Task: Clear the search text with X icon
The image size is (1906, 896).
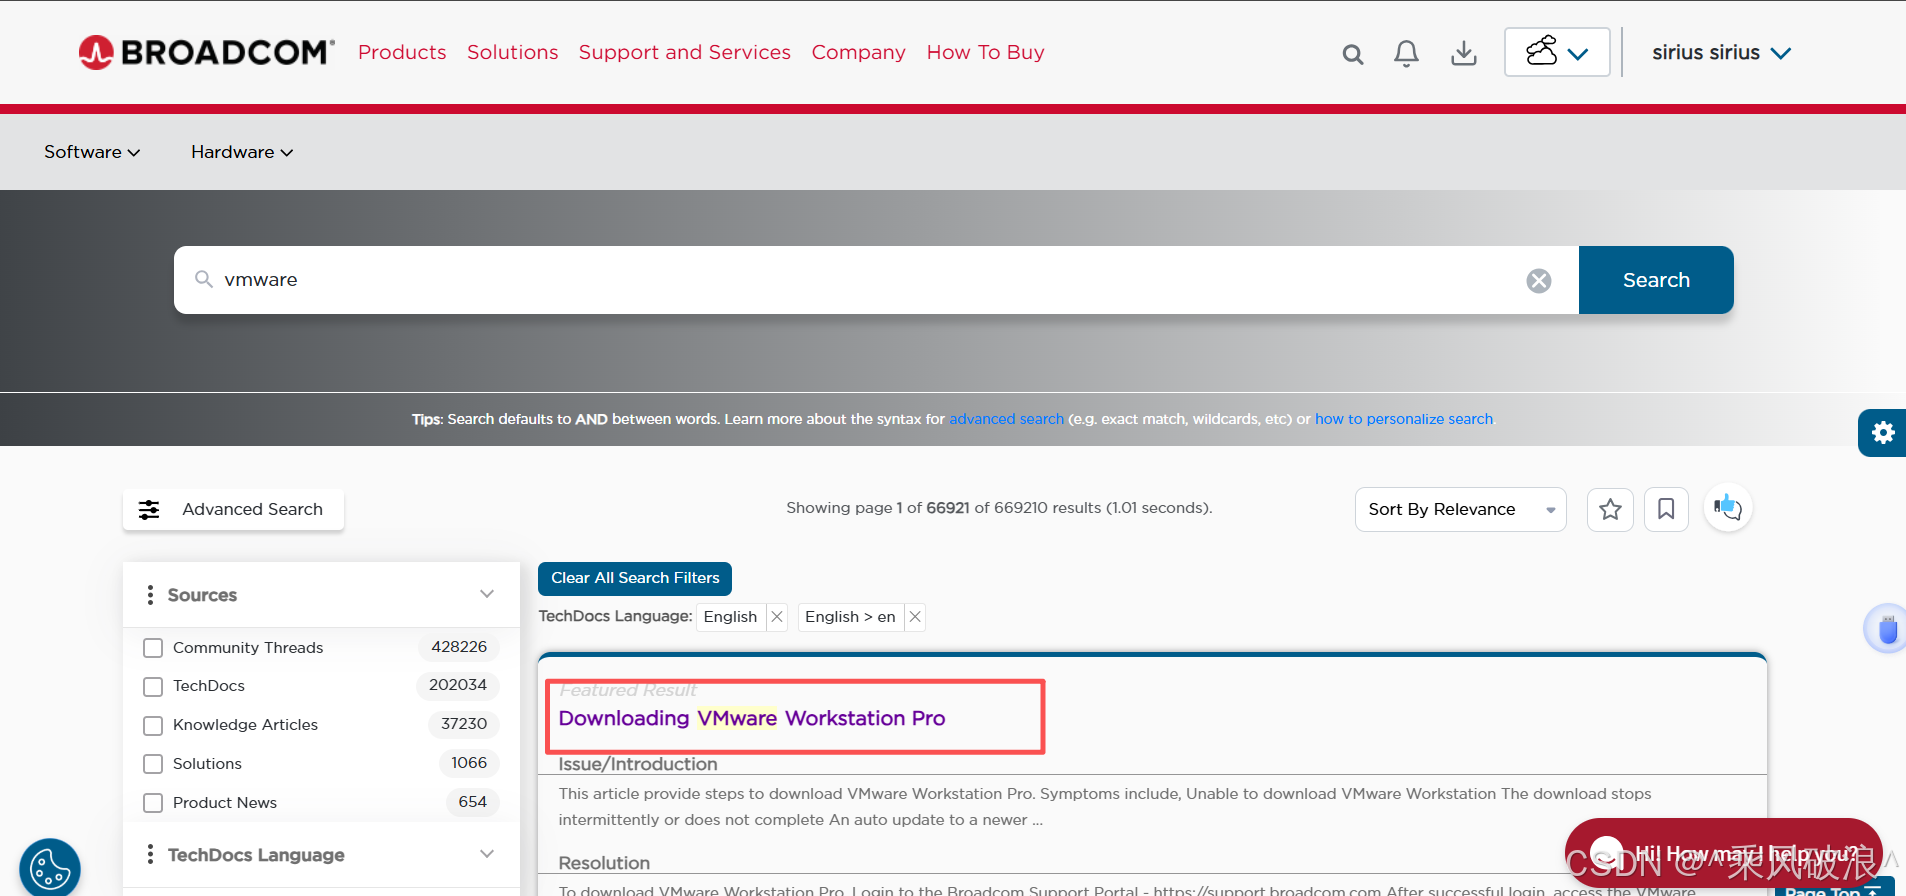Action: point(1539,281)
